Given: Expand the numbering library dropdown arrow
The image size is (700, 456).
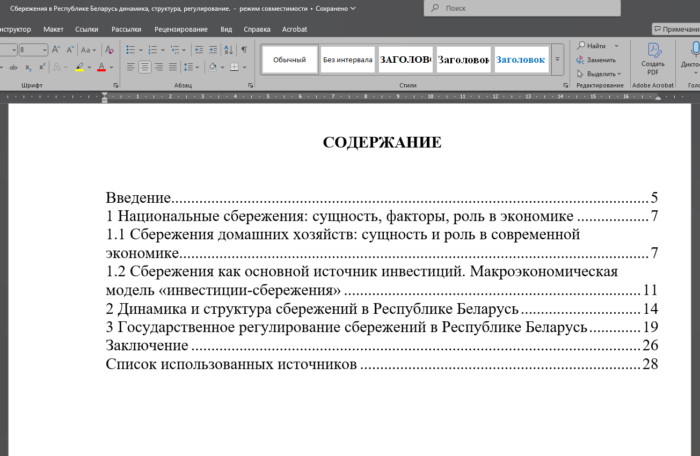Looking at the screenshot, I should click(162, 50).
